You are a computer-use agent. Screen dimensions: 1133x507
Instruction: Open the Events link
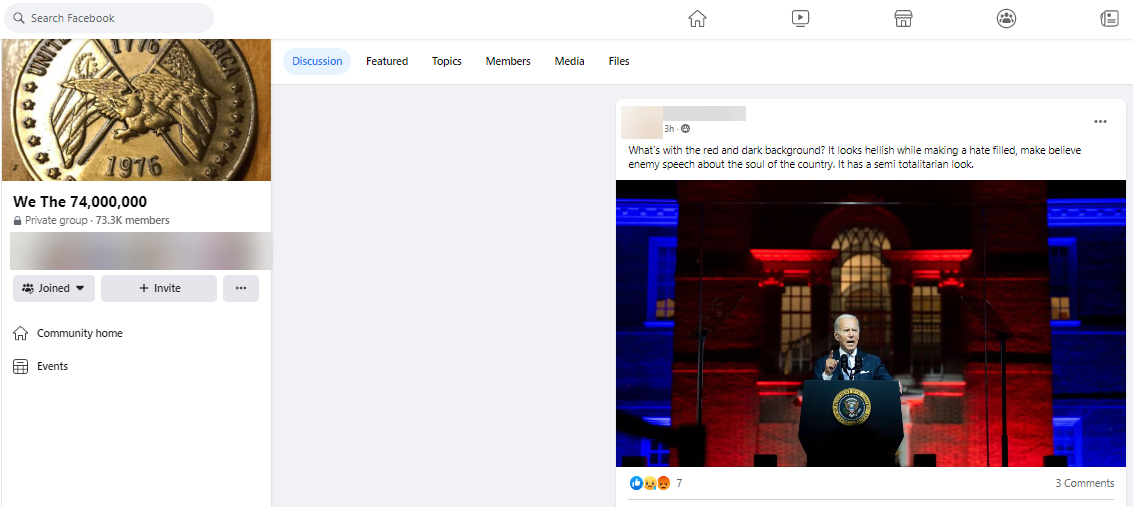click(x=52, y=366)
